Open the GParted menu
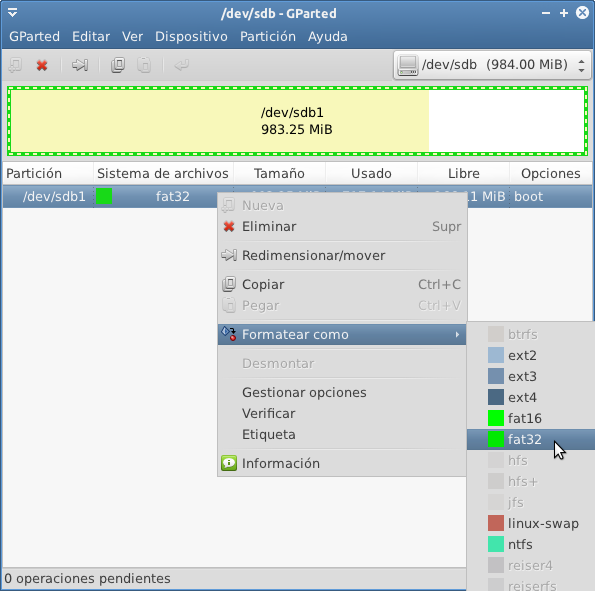This screenshot has width=595, height=591. click(x=34, y=36)
